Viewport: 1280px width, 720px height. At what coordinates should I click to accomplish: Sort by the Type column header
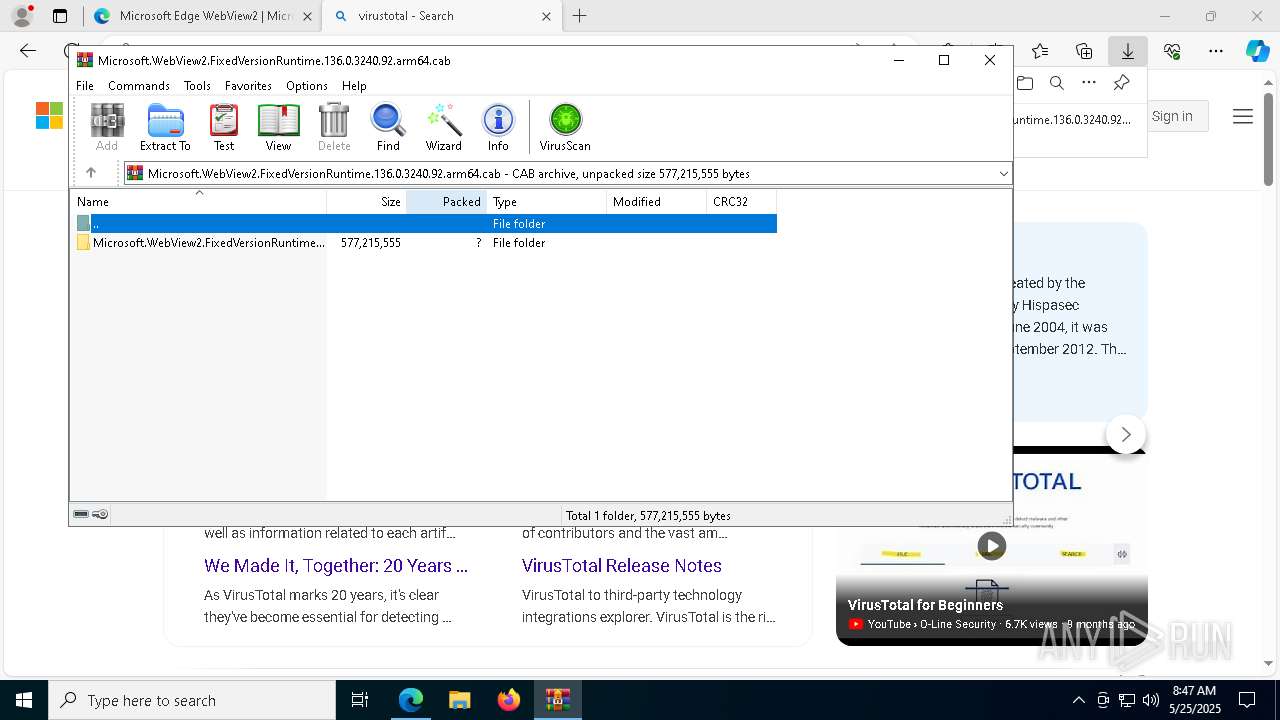546,201
